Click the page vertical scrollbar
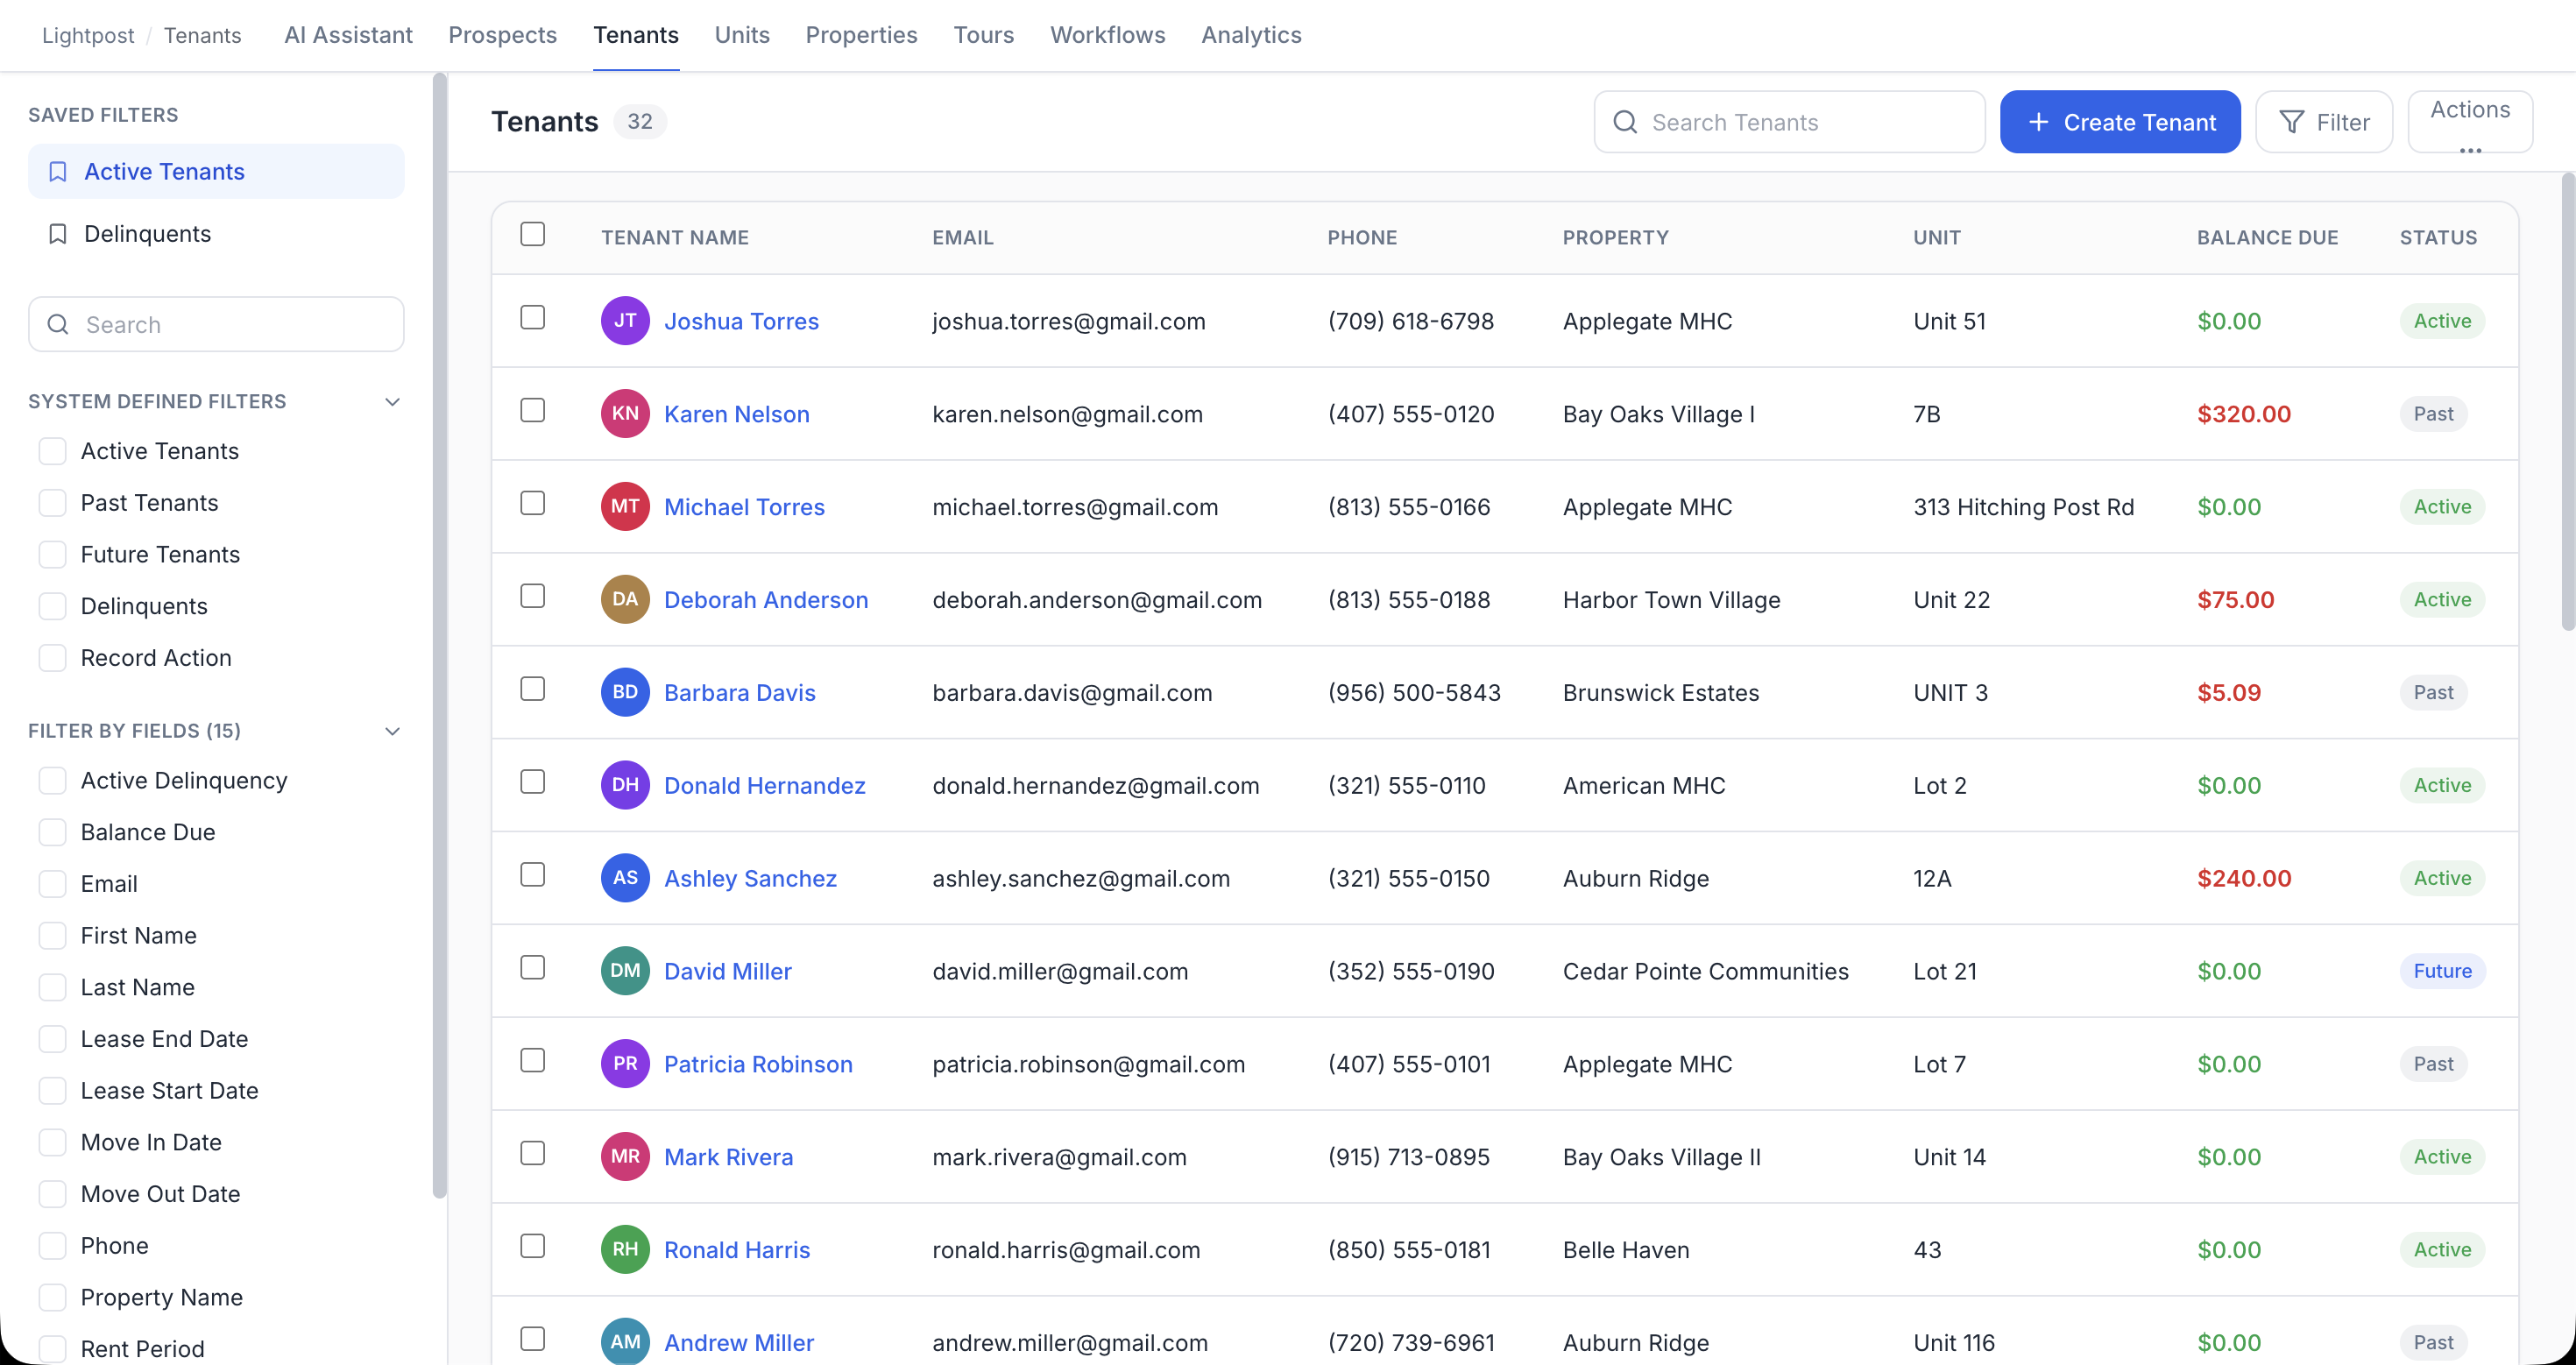 click(x=2567, y=402)
